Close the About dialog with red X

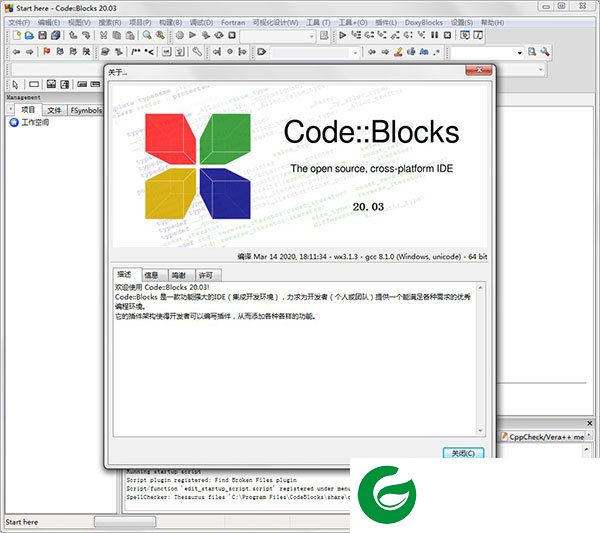tap(479, 70)
